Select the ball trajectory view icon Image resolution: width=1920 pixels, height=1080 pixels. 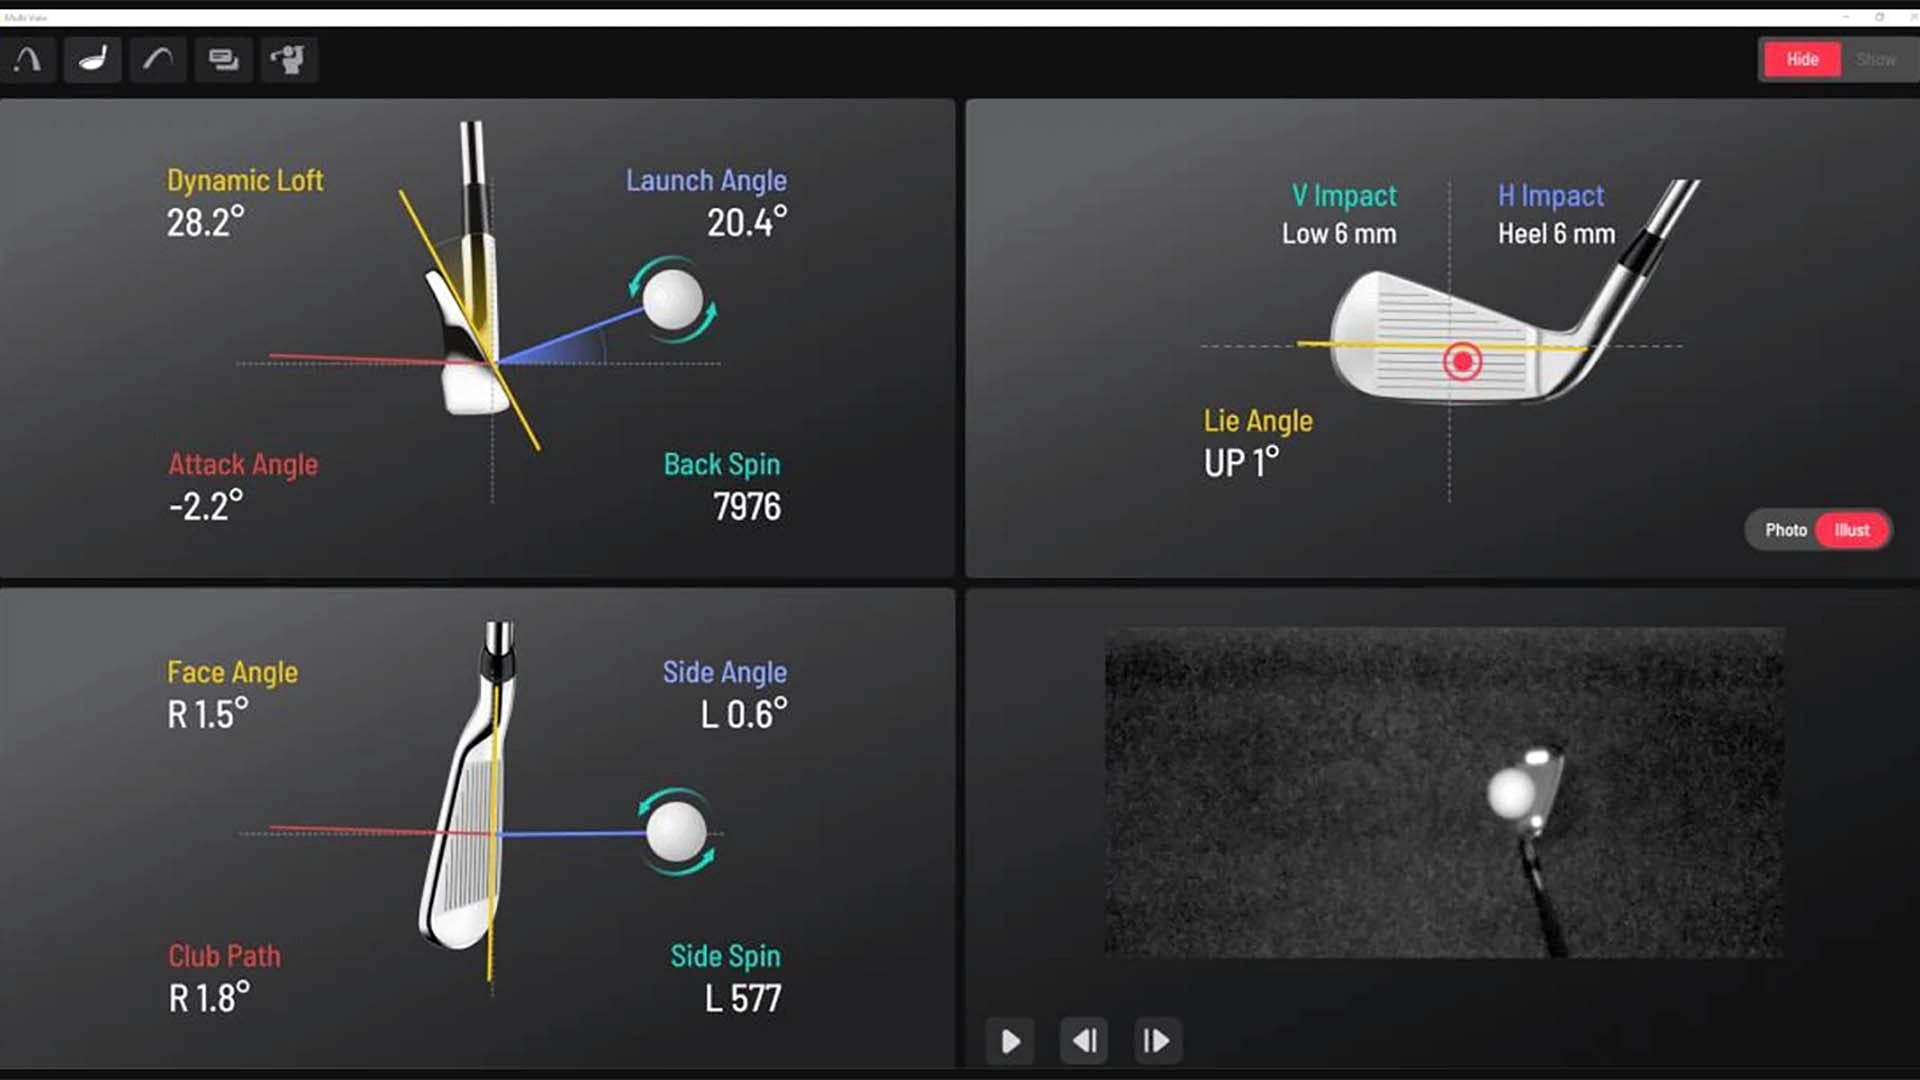[x=29, y=59]
